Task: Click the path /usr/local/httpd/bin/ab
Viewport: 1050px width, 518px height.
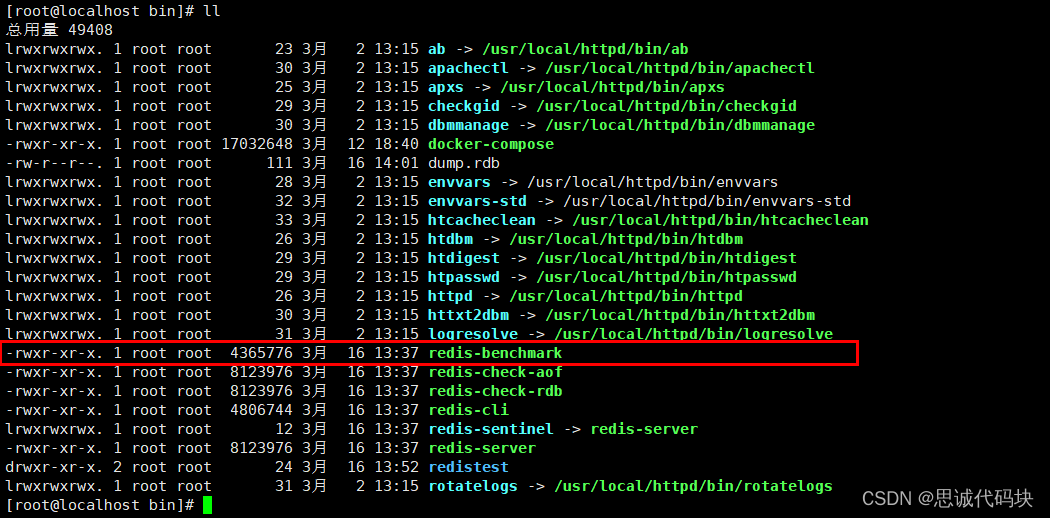Action: pyautogui.click(x=585, y=49)
